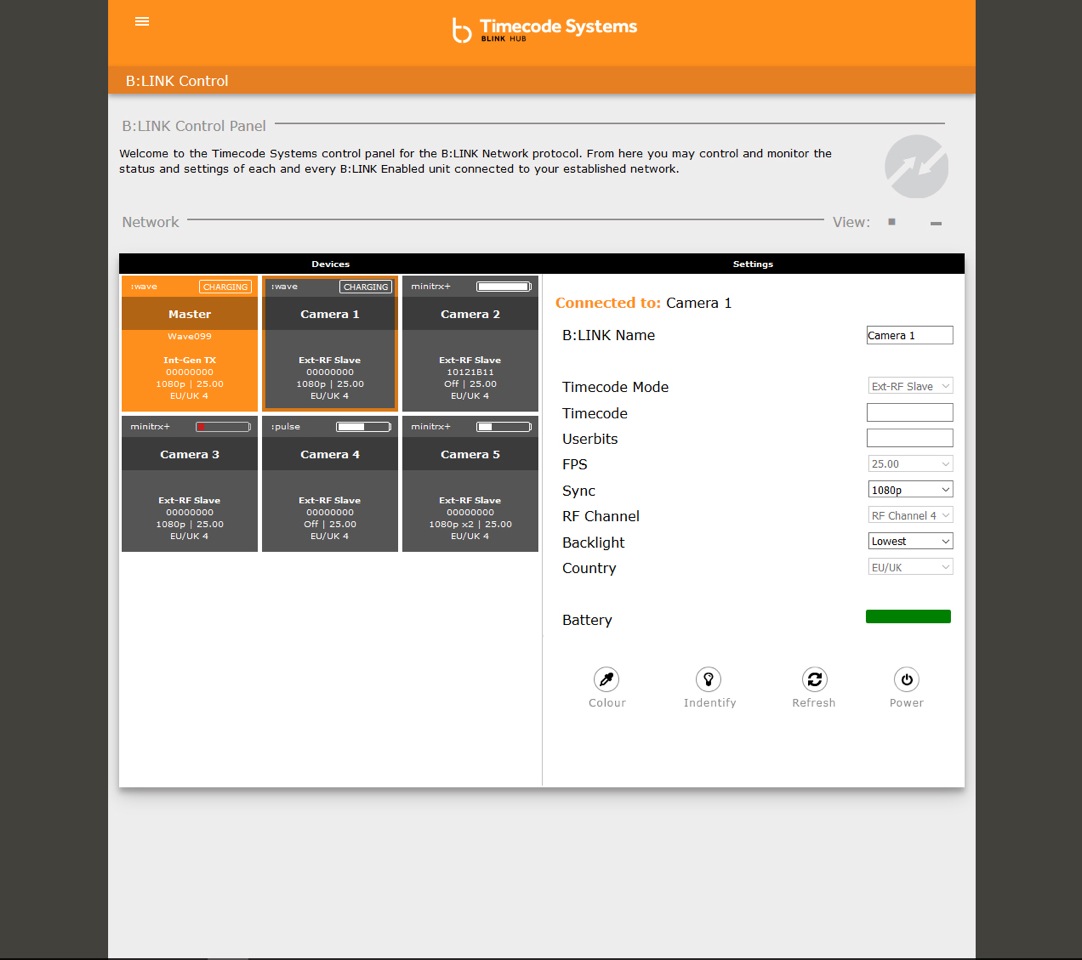
Task: Click the Refresh arrows icon
Action: (814, 680)
